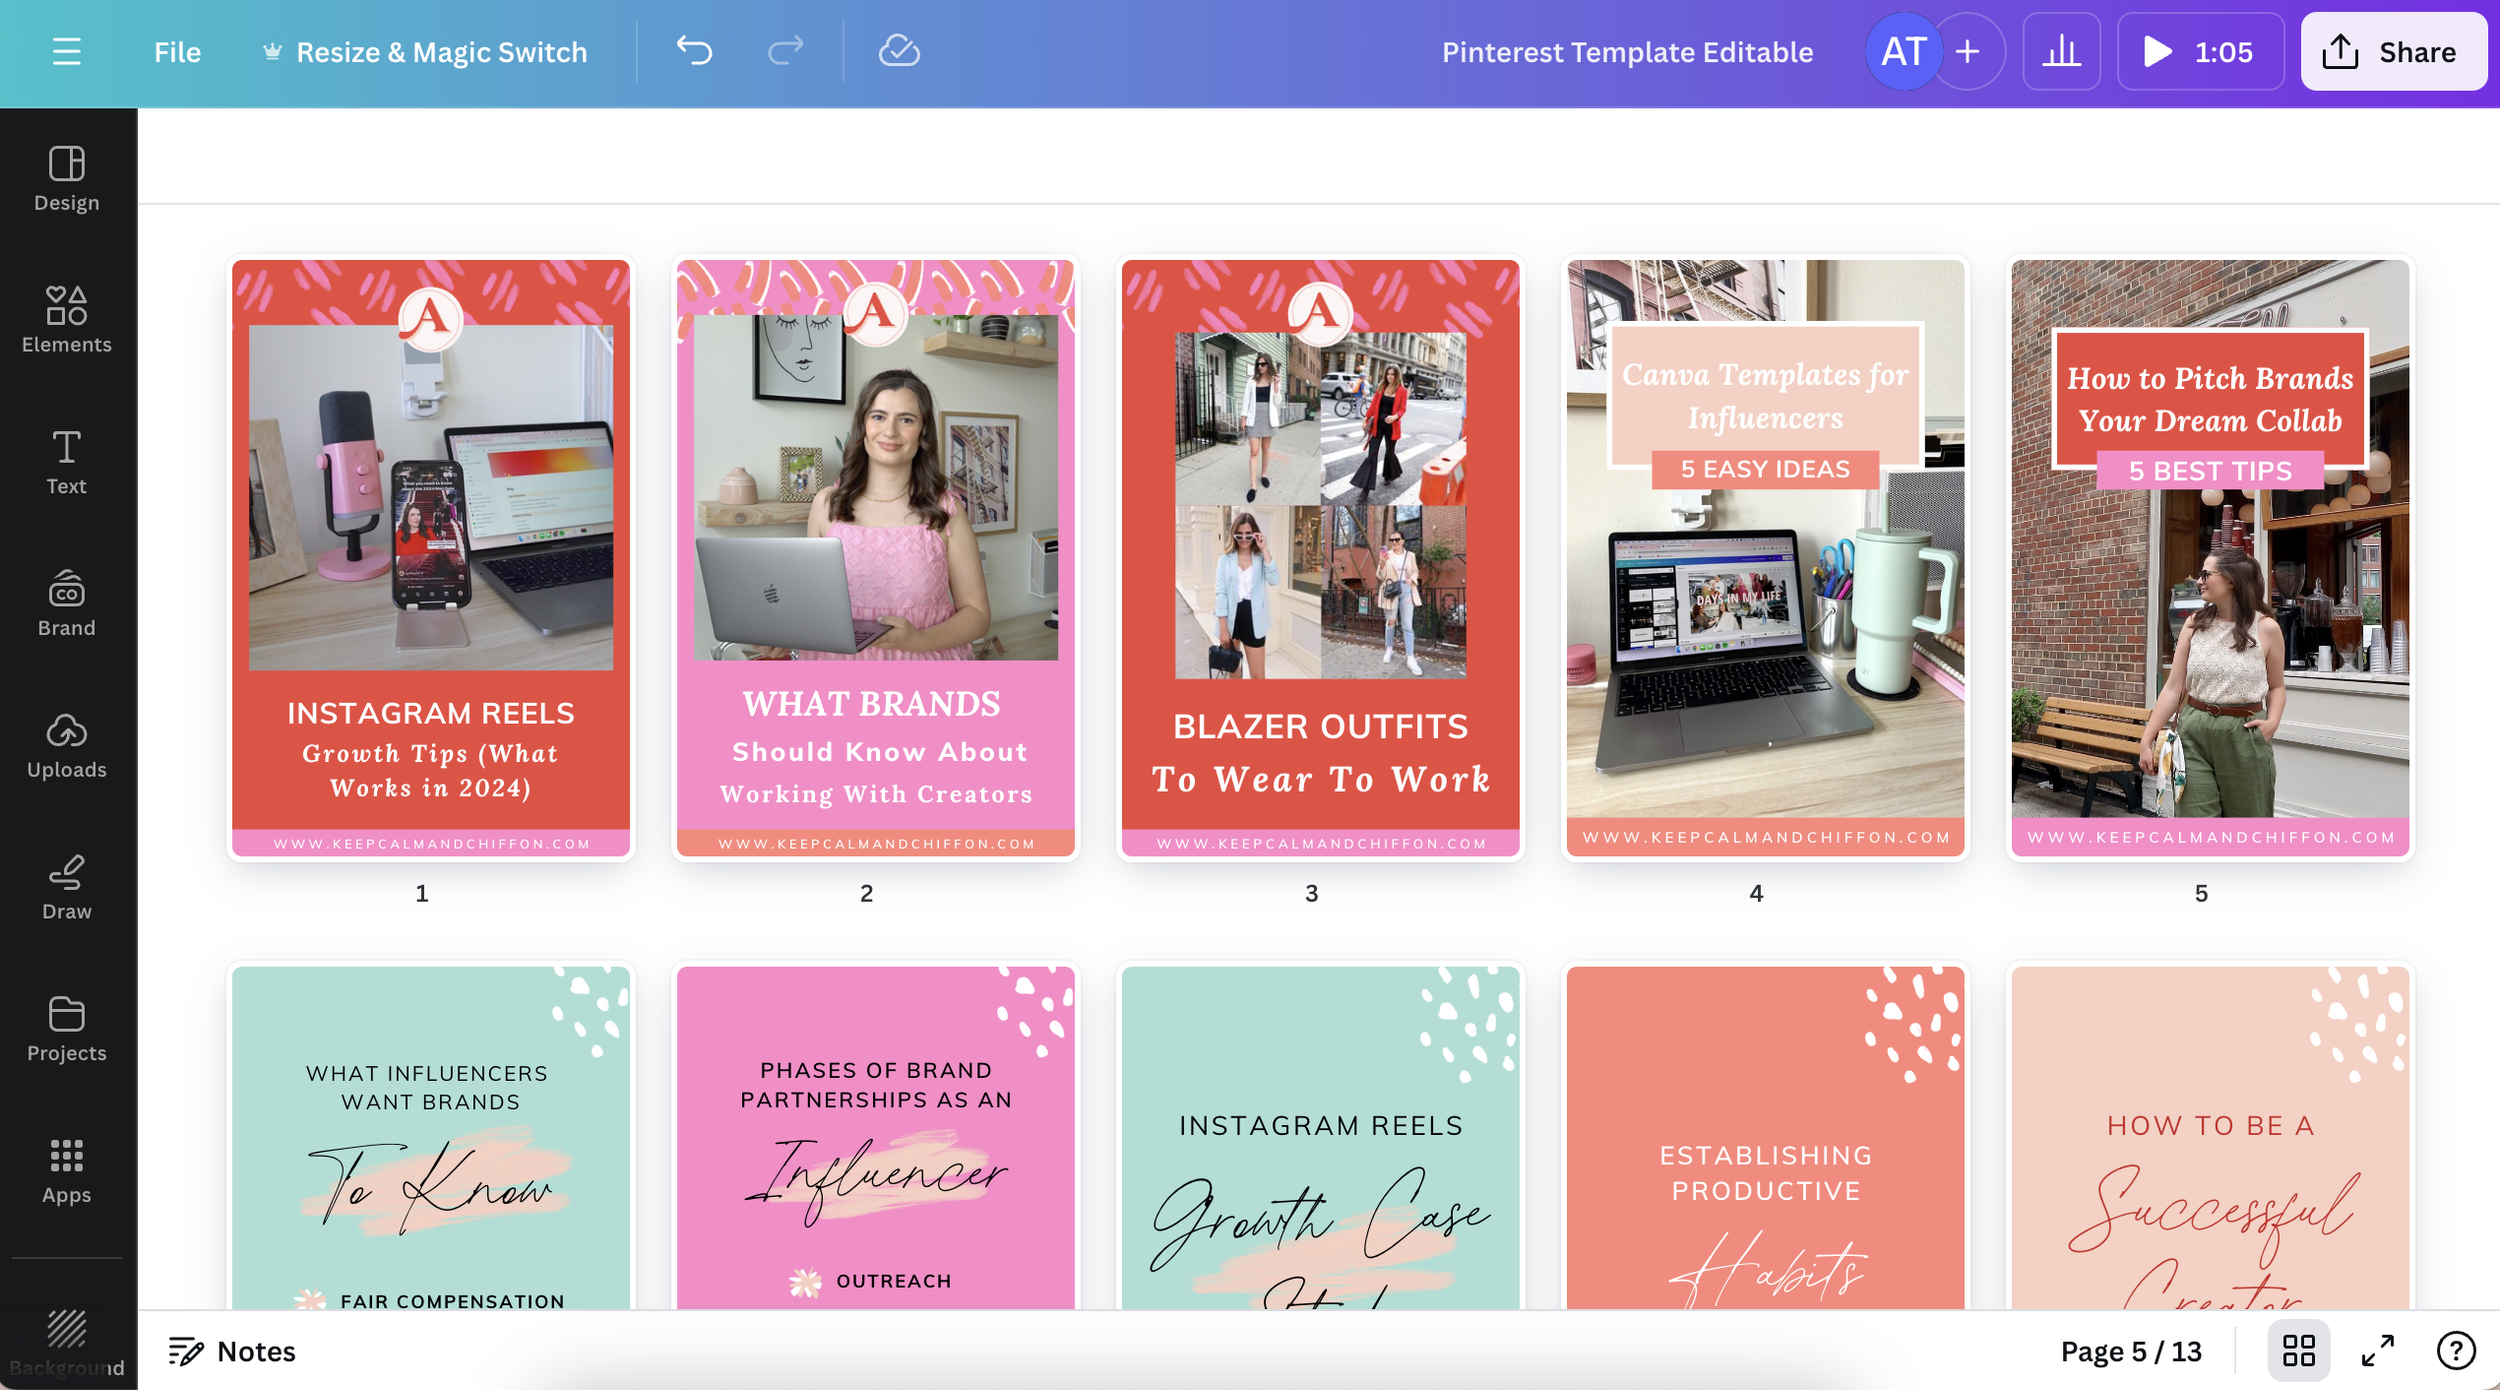Open the Notes panel
This screenshot has height=1390, width=2500.
[232, 1351]
